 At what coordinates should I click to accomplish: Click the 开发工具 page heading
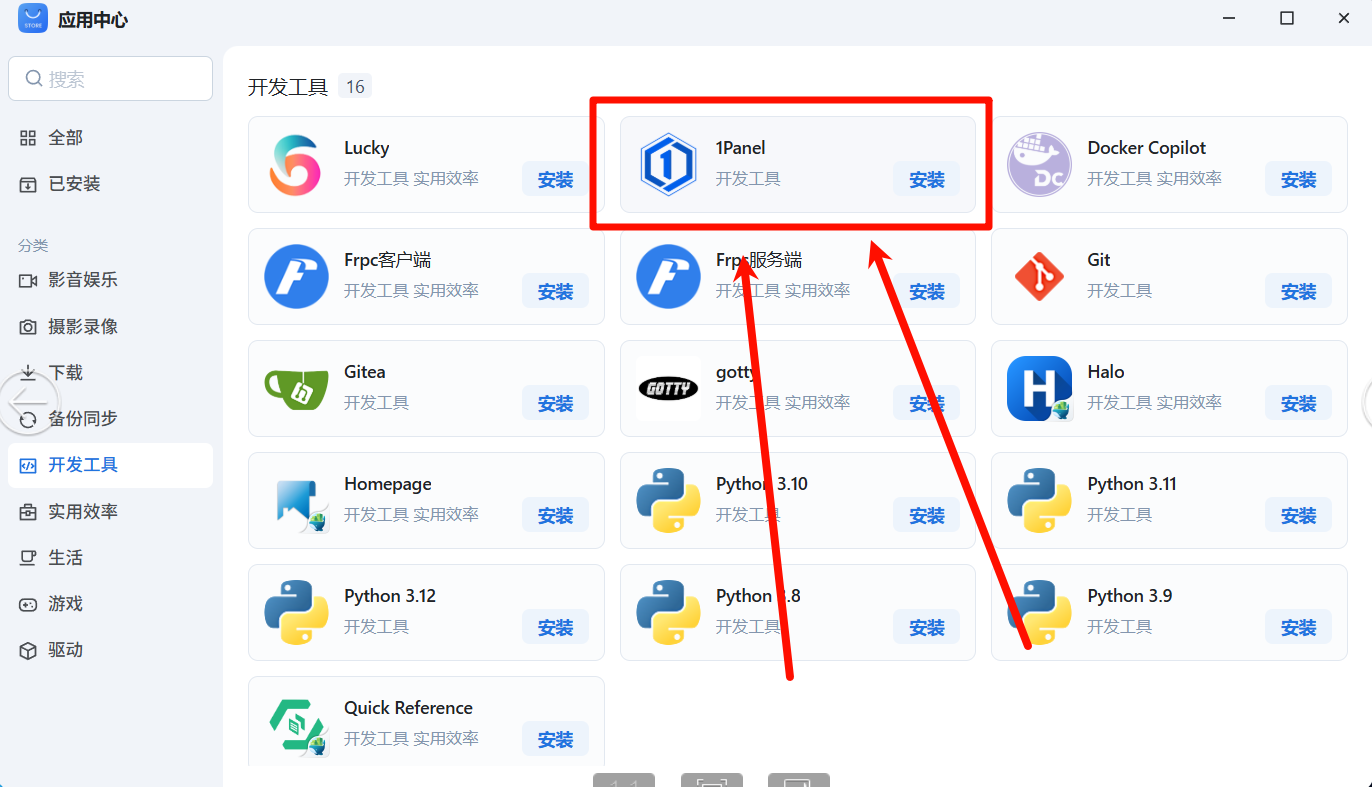[288, 87]
